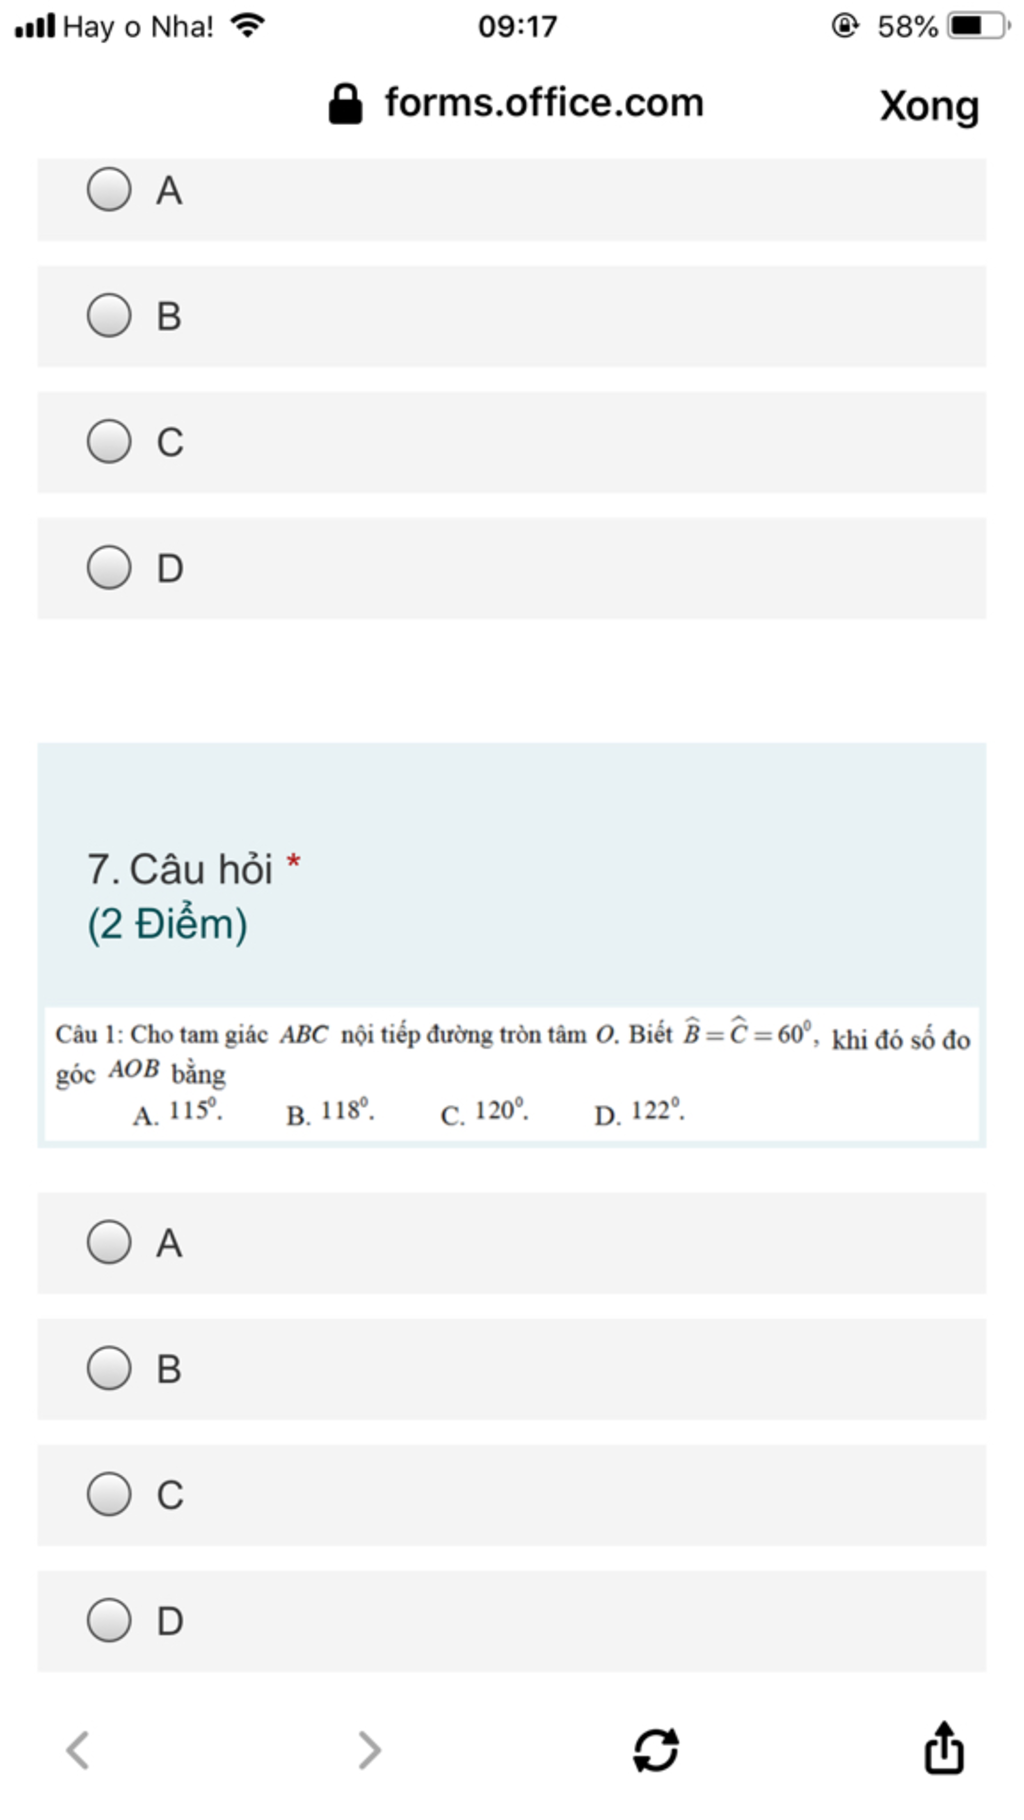
Task: Tap the Wi-Fi status icon
Action: 247,25
